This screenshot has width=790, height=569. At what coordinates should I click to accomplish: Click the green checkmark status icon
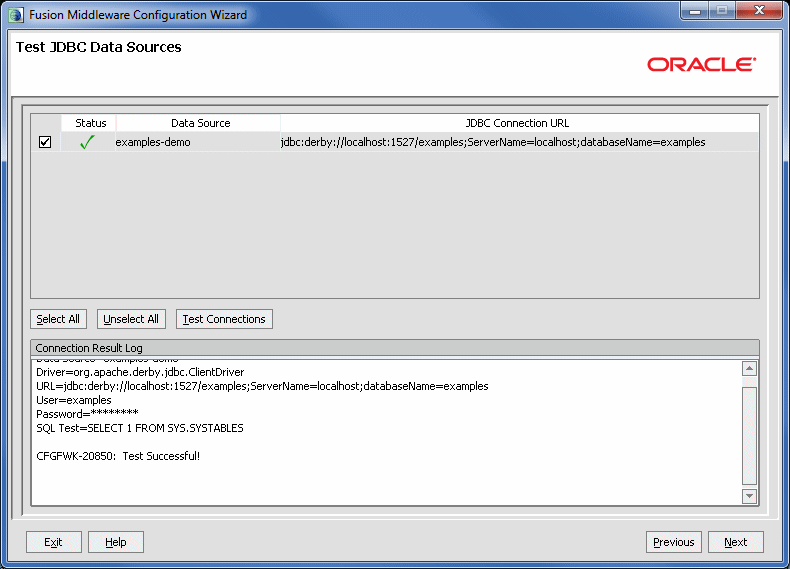87,143
